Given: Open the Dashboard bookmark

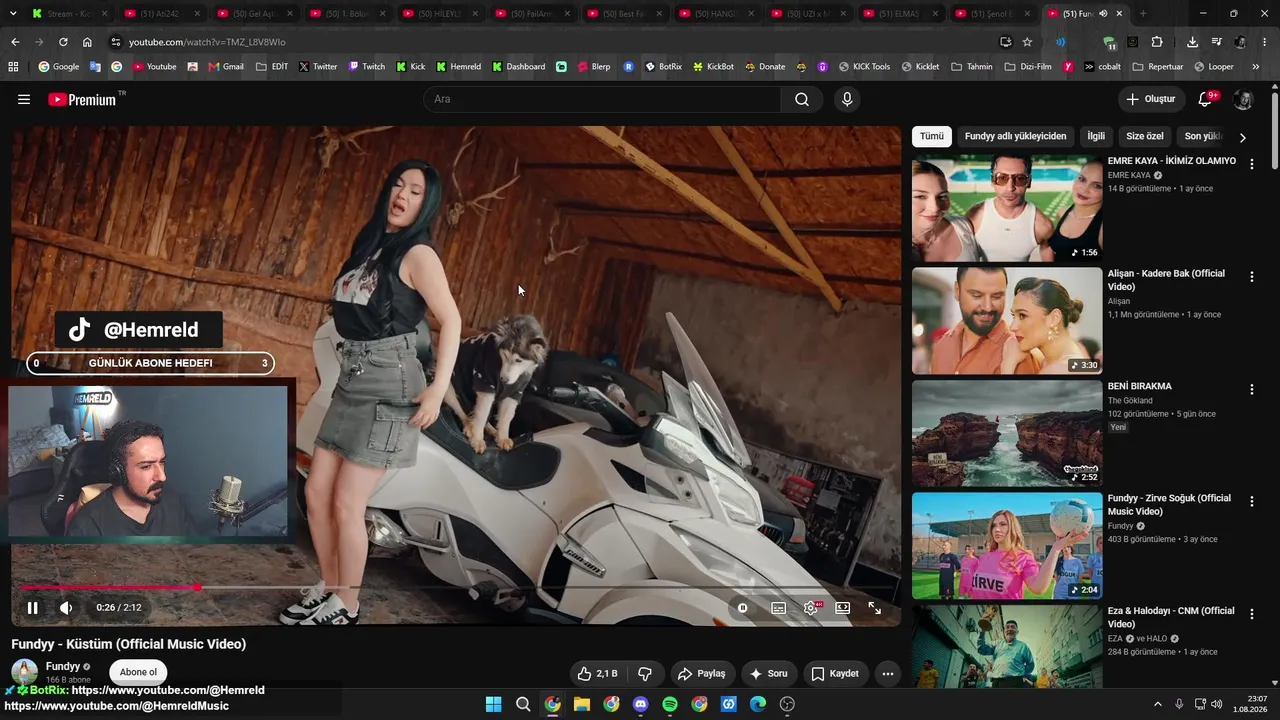Looking at the screenshot, I should (x=518, y=67).
